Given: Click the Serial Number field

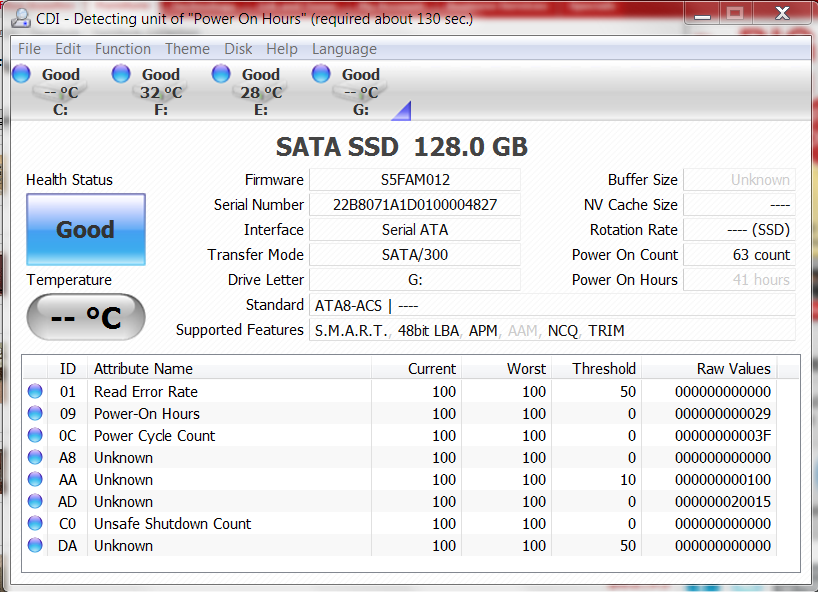Looking at the screenshot, I should point(414,205).
